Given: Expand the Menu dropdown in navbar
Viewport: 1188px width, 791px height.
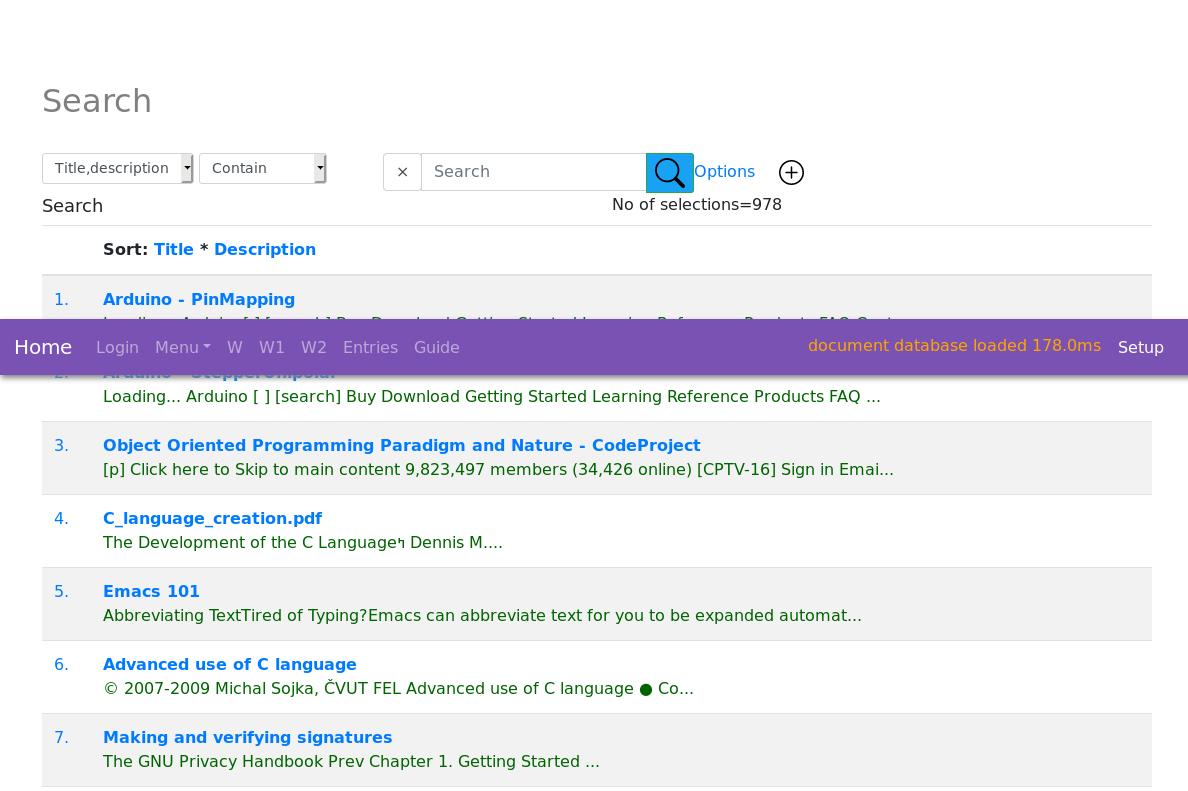Looking at the screenshot, I should coord(182,347).
